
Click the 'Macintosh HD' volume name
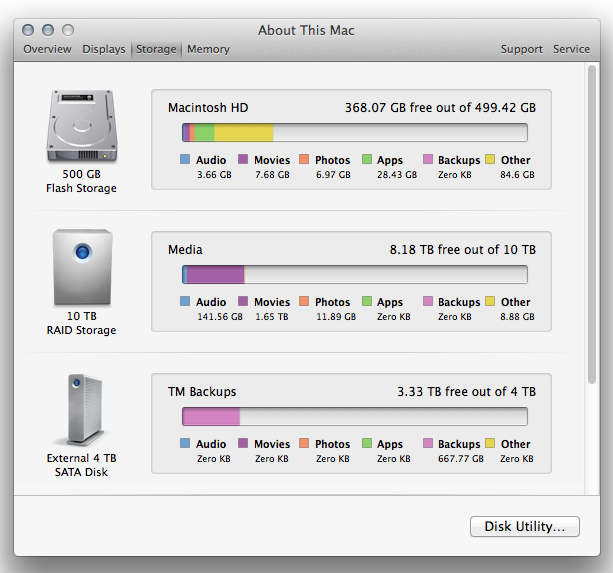point(208,107)
